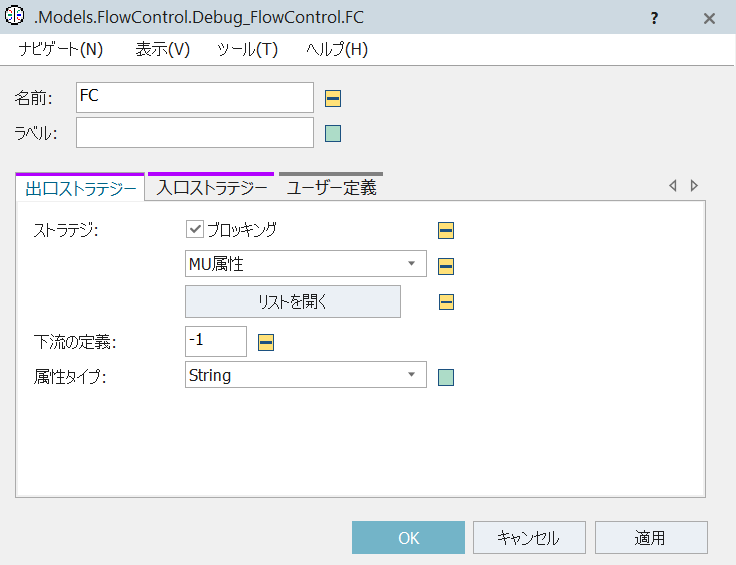Click the 名前: label text
The height and width of the screenshot is (565, 736).
(33, 98)
